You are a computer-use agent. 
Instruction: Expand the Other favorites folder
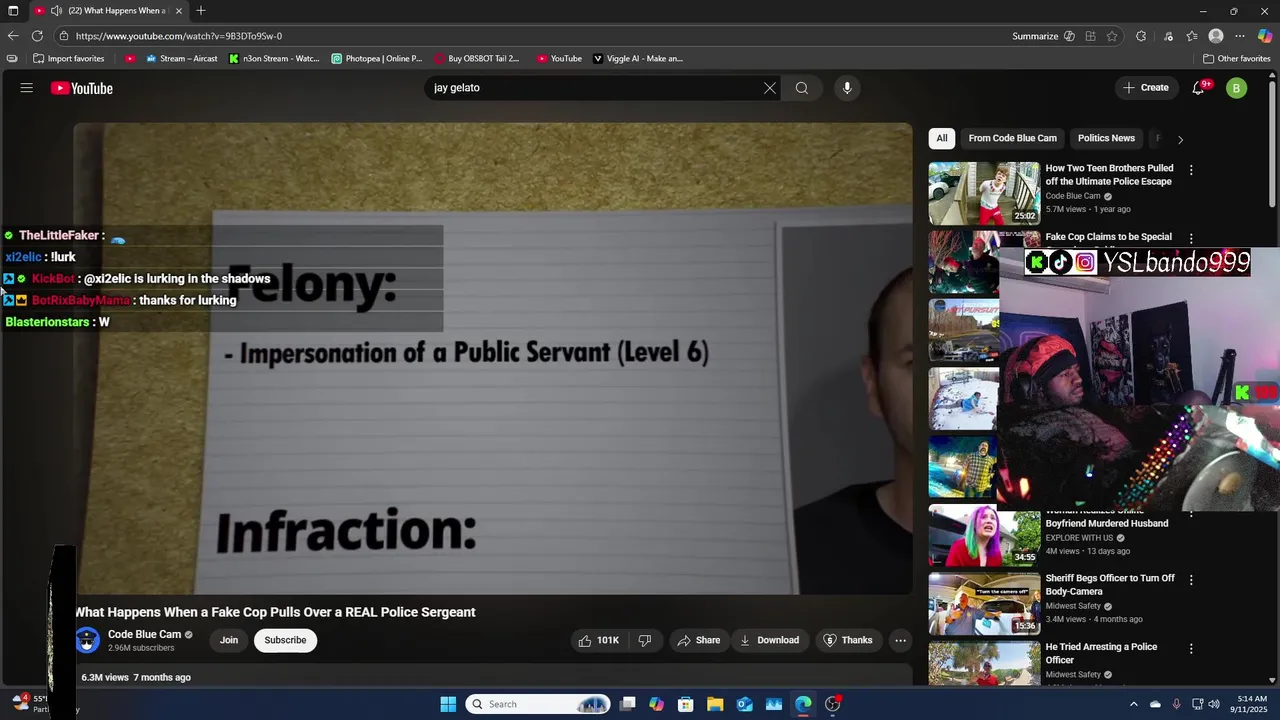[x=1237, y=58]
